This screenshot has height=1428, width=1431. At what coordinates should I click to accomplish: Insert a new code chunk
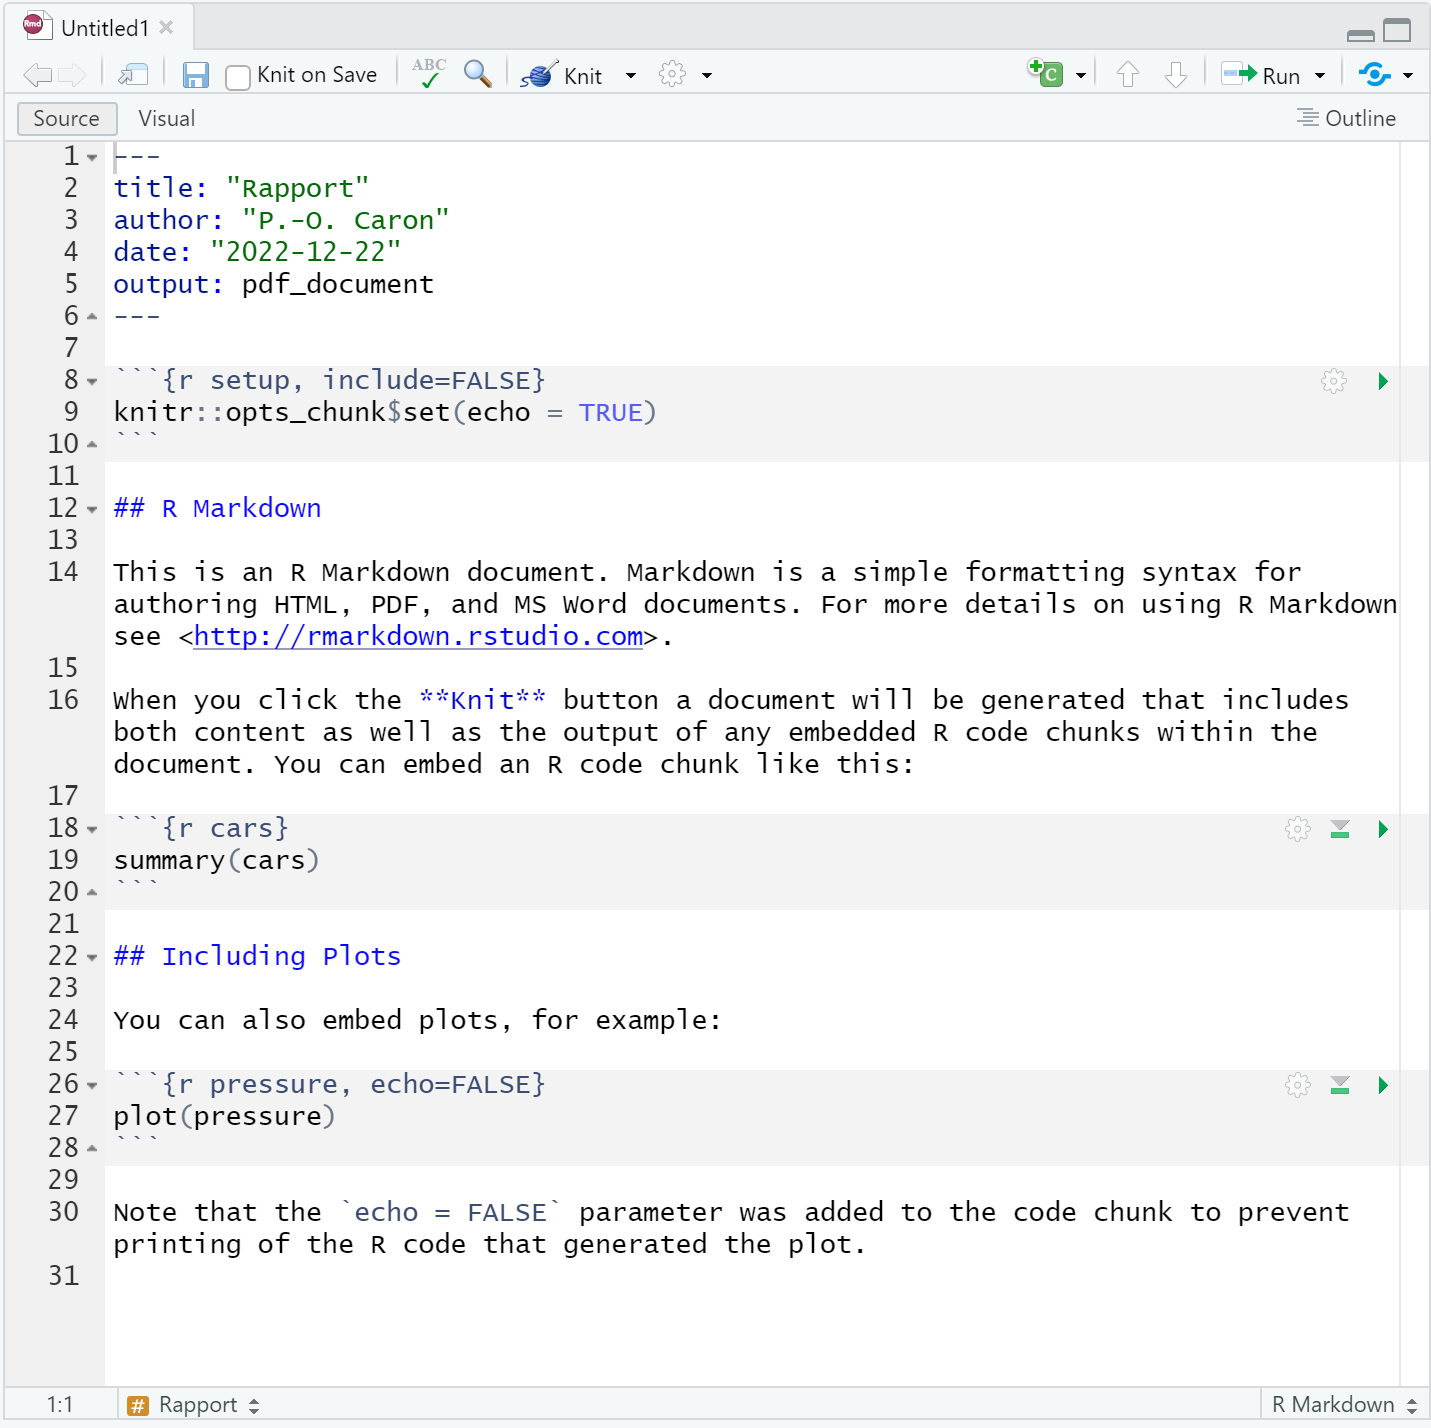1046,73
